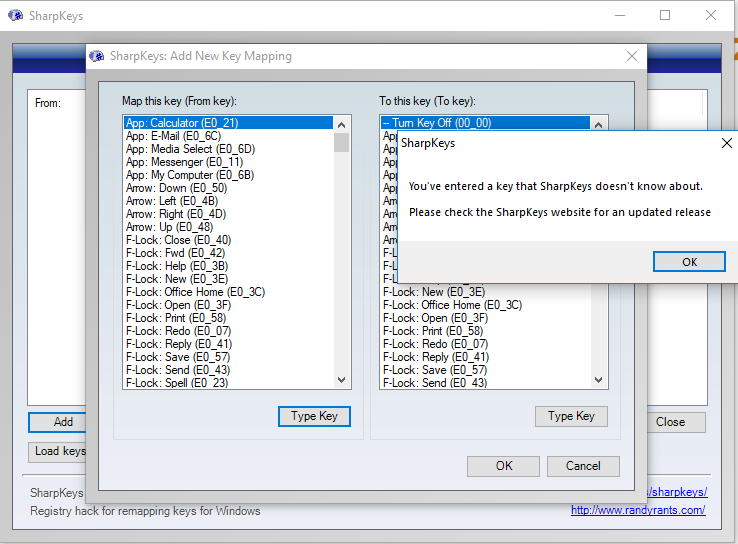This screenshot has width=738, height=544.
Task: Open the /sharpkeys/ hyperlink
Action: tap(677, 492)
